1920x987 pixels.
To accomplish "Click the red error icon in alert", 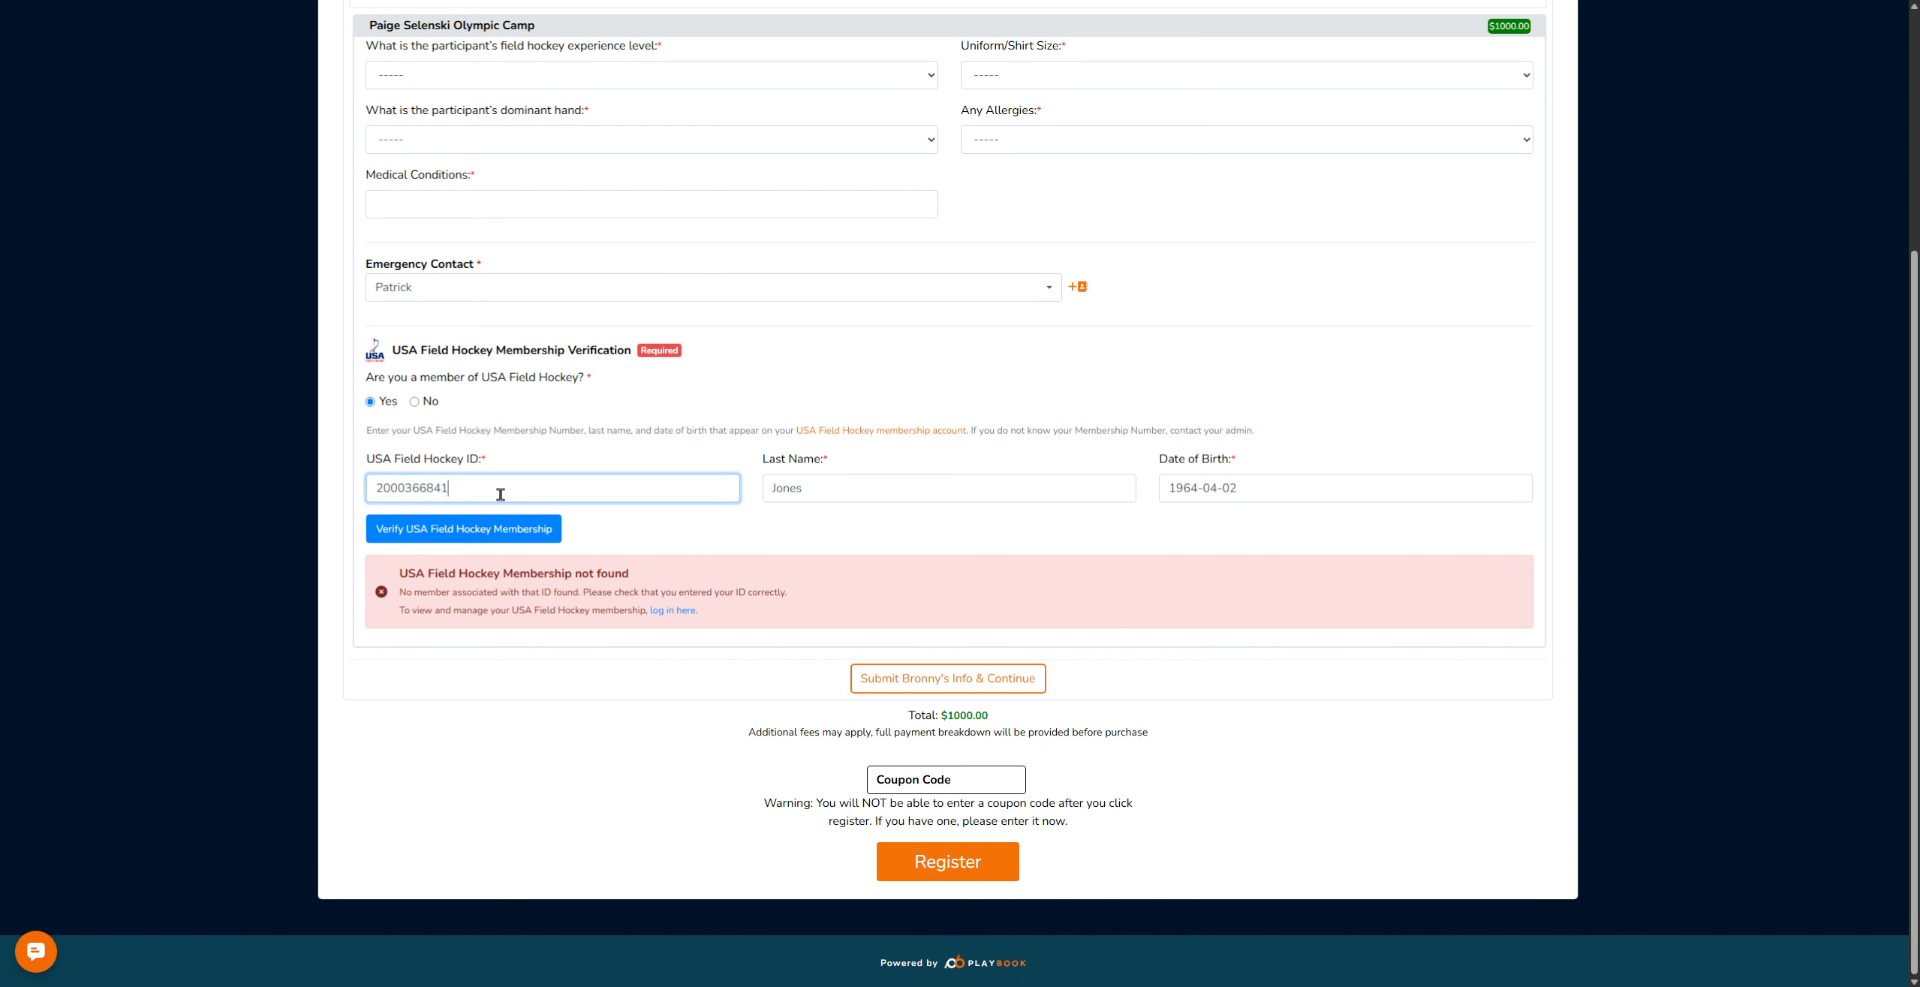I will [381, 592].
